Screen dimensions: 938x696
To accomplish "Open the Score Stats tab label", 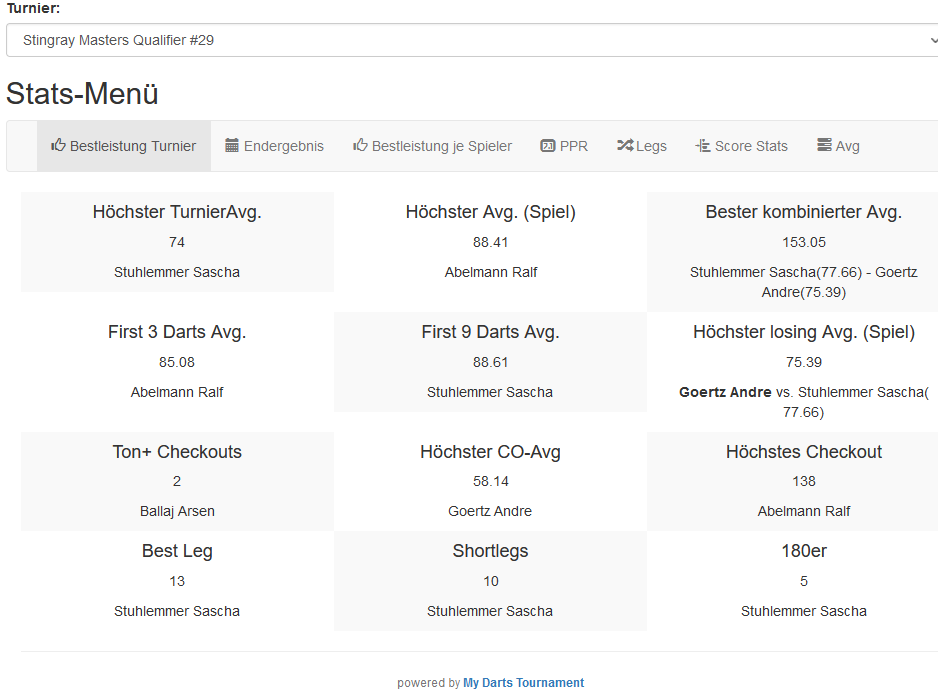I will [751, 146].
